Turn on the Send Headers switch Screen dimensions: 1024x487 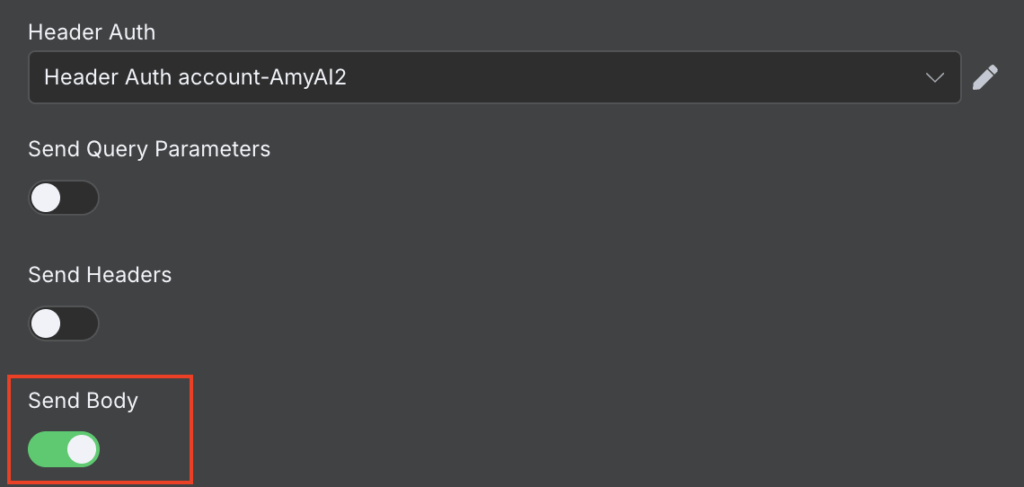pos(63,323)
